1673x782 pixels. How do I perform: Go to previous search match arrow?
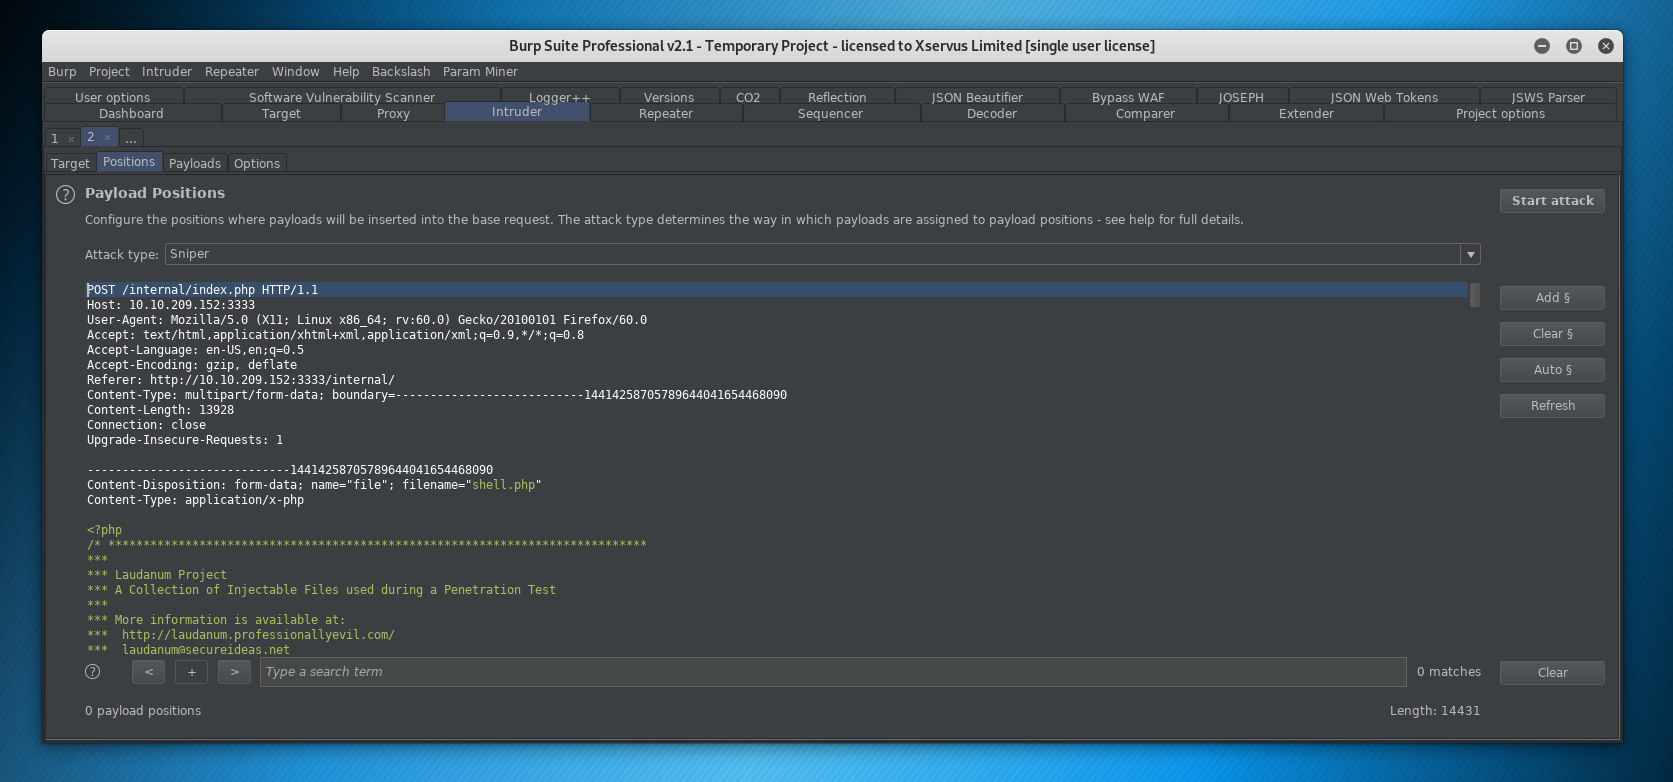pos(148,672)
